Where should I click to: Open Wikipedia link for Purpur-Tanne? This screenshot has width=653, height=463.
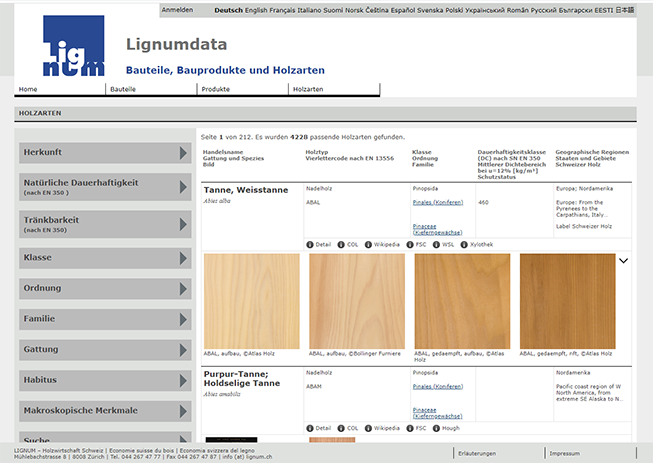[382, 428]
